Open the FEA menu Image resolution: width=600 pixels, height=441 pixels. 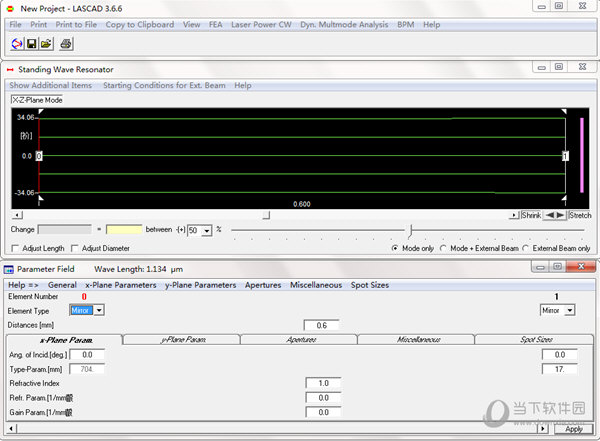(x=215, y=24)
